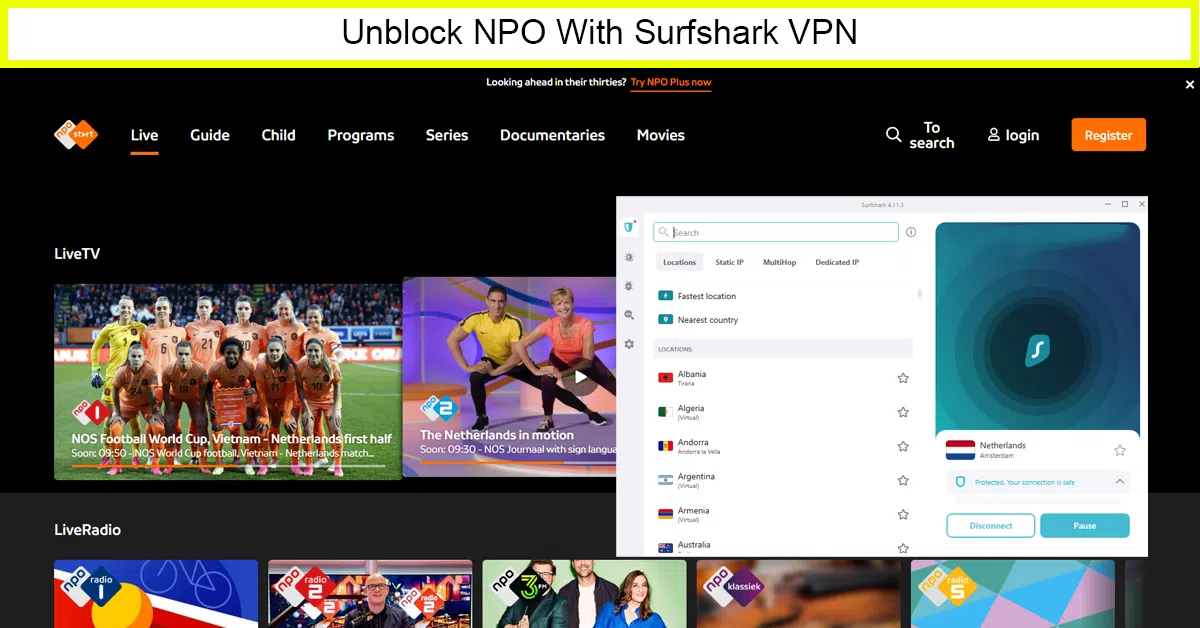Favorite Algeria with its star icon
1200x628 pixels.
903,412
